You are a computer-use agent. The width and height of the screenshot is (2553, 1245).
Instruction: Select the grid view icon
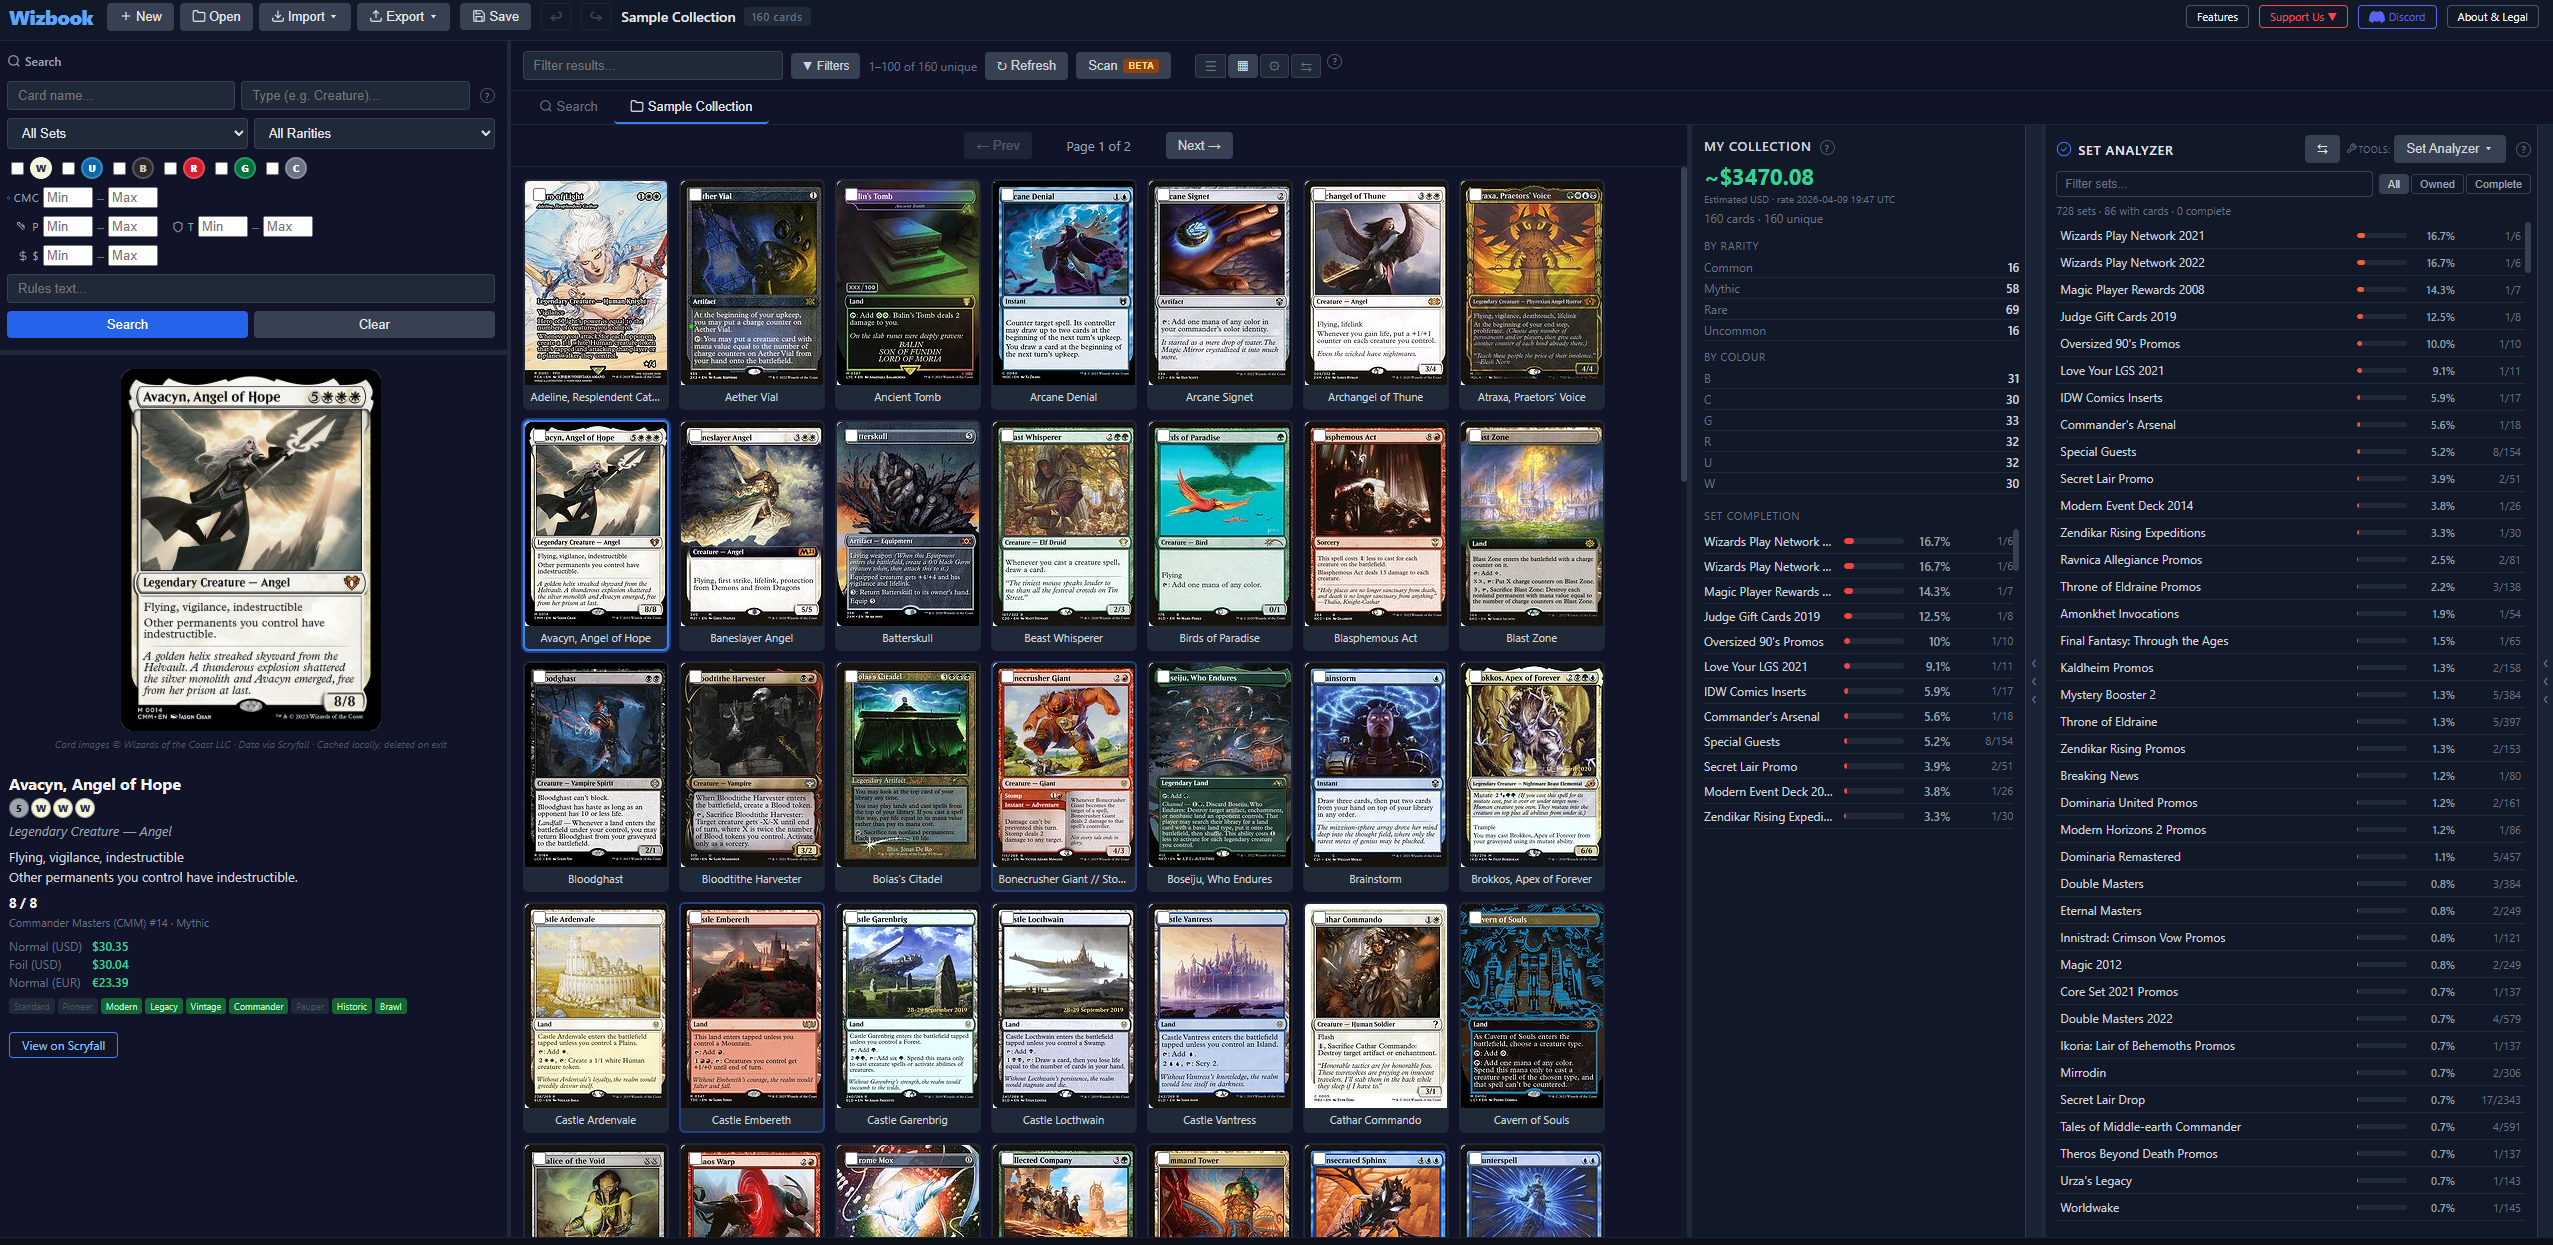pos(1242,66)
